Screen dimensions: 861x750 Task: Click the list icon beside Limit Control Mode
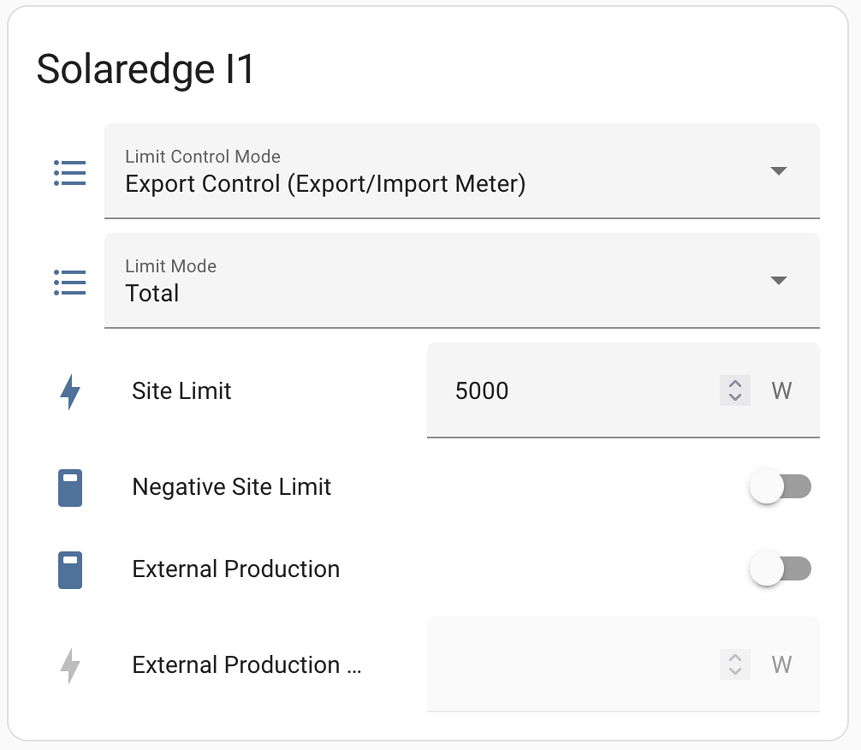(x=68, y=172)
